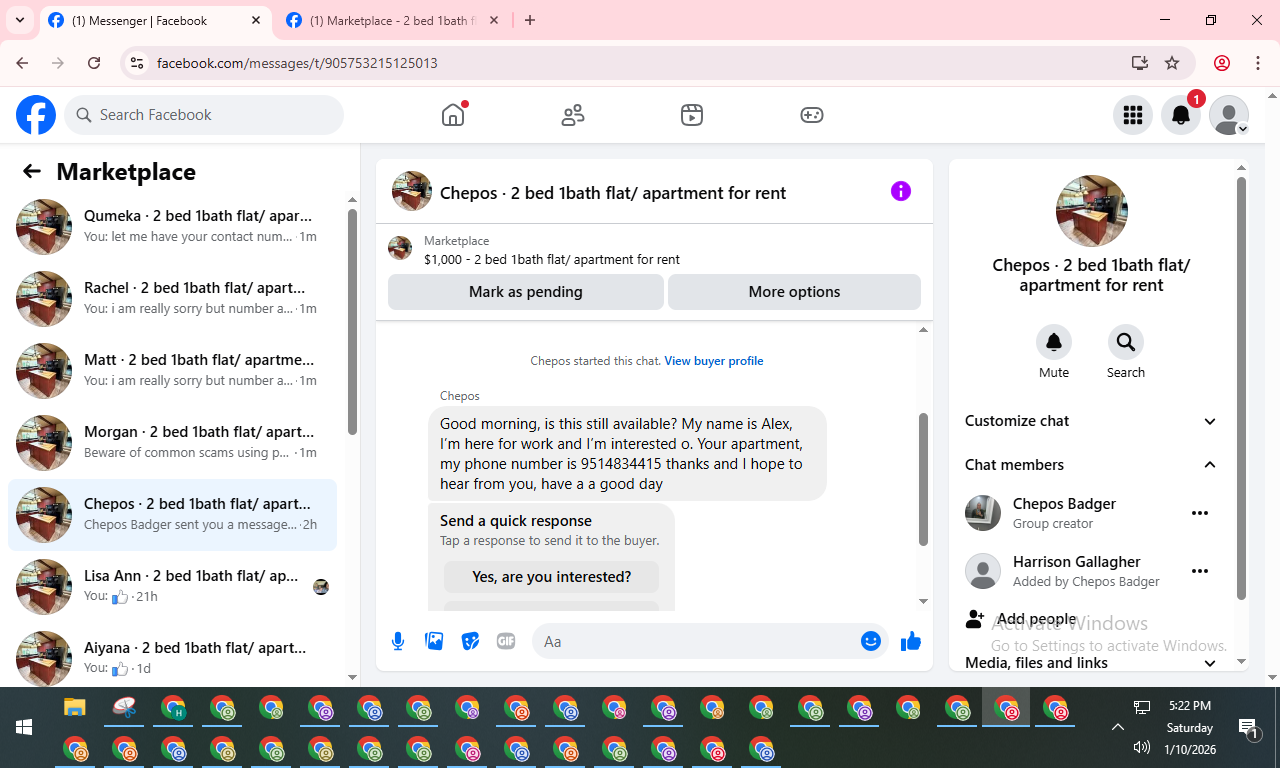Open the Lisa Ann conversation

pyautogui.click(x=172, y=587)
